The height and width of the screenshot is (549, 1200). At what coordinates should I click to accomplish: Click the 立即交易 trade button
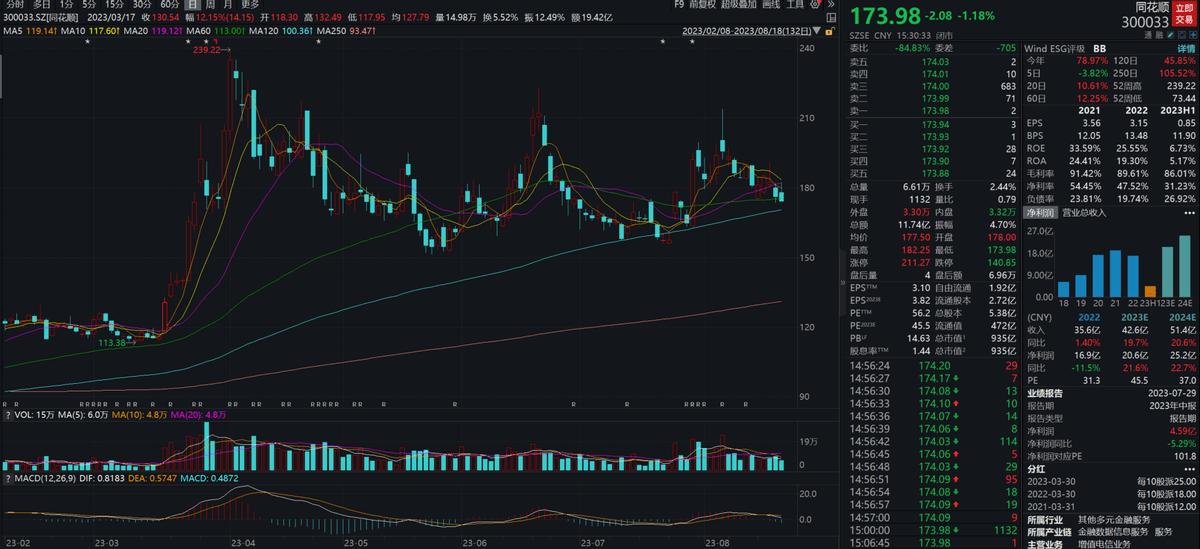coord(1184,11)
